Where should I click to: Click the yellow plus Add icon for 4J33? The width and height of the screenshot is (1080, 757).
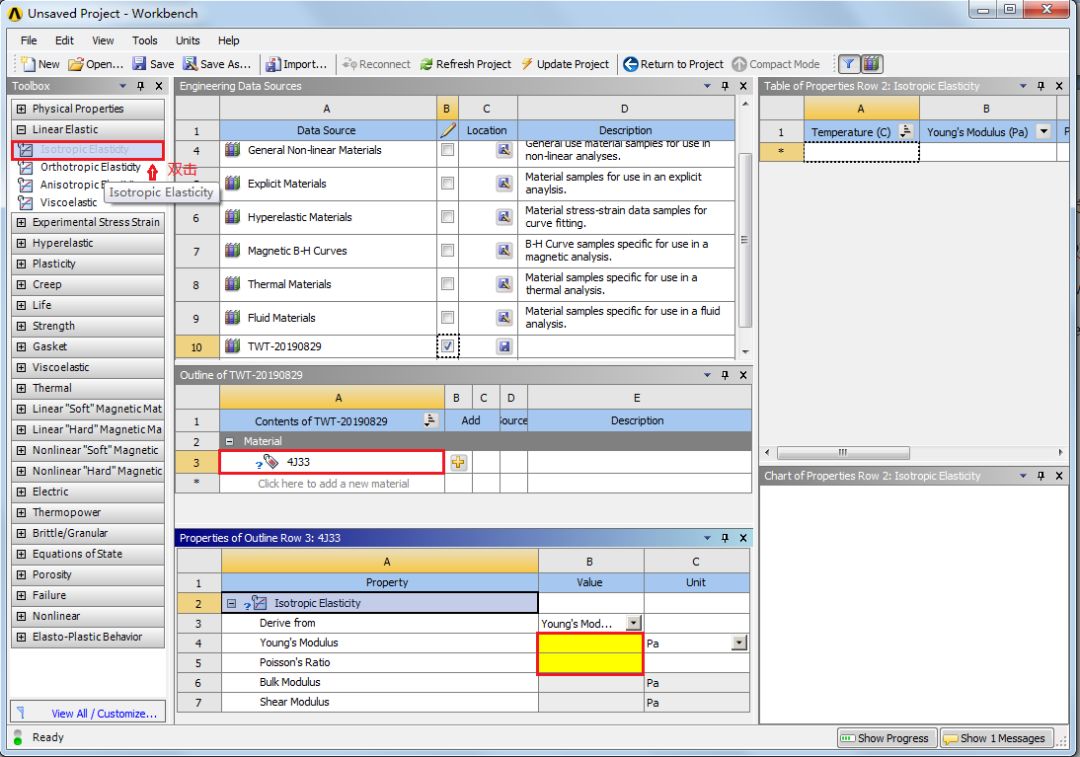click(458, 462)
